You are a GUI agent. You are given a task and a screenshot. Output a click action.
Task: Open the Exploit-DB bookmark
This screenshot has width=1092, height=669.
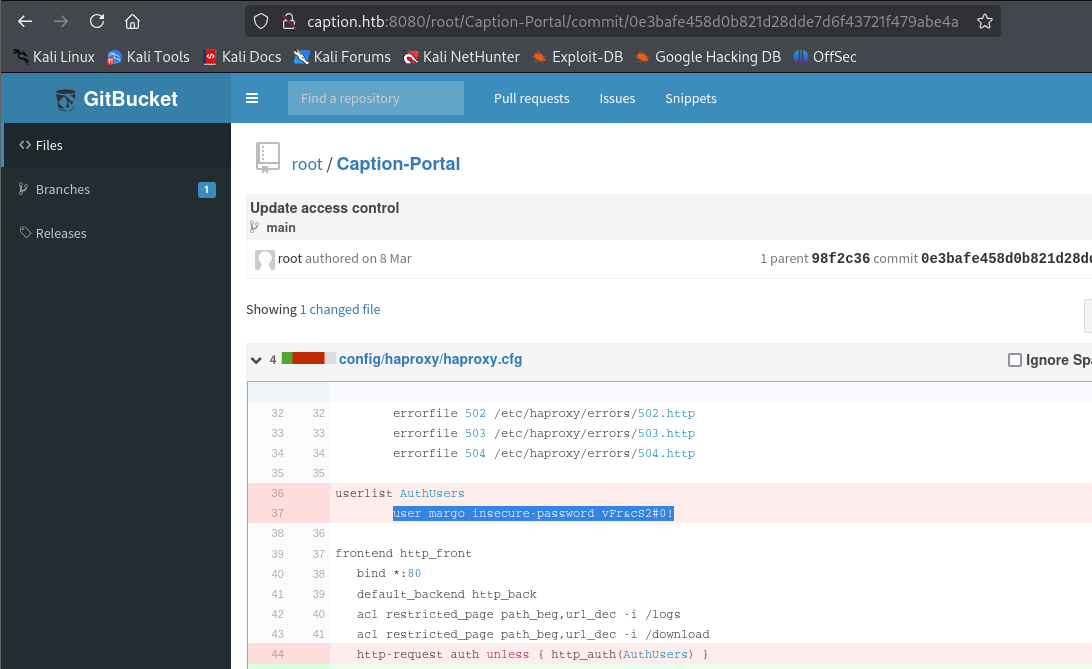(578, 57)
